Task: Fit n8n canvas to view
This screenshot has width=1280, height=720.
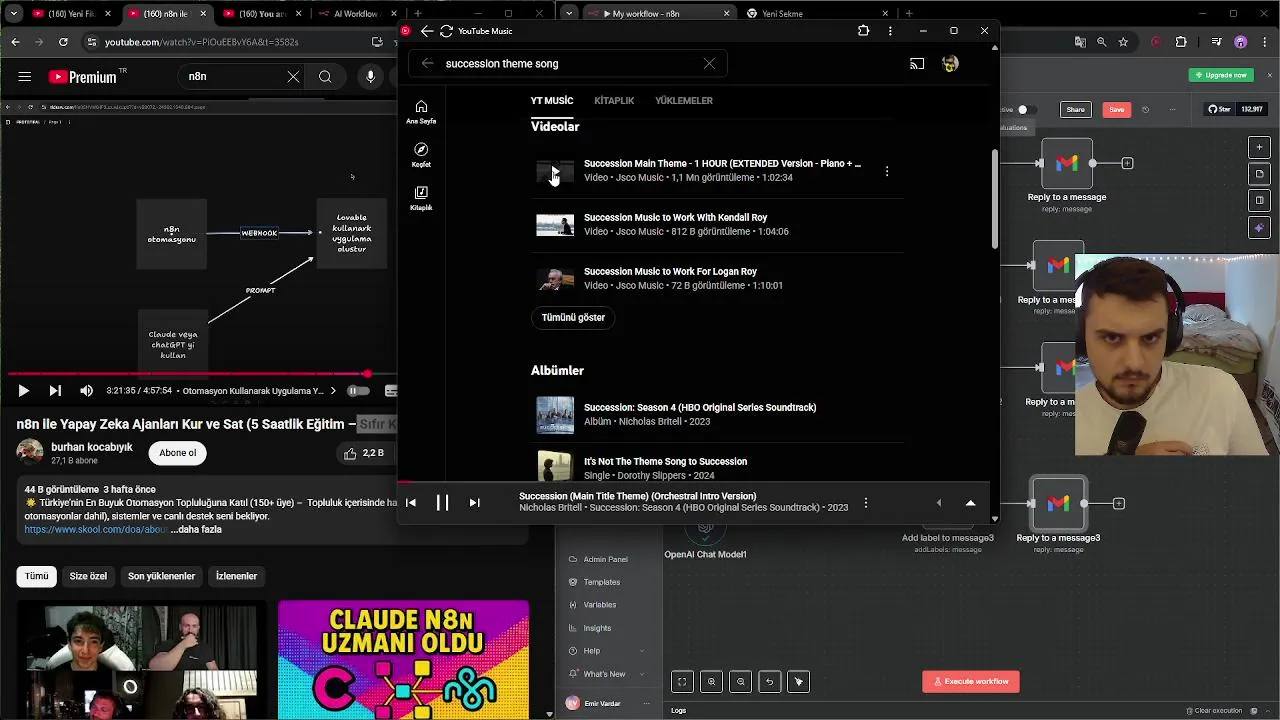Action: point(682,682)
